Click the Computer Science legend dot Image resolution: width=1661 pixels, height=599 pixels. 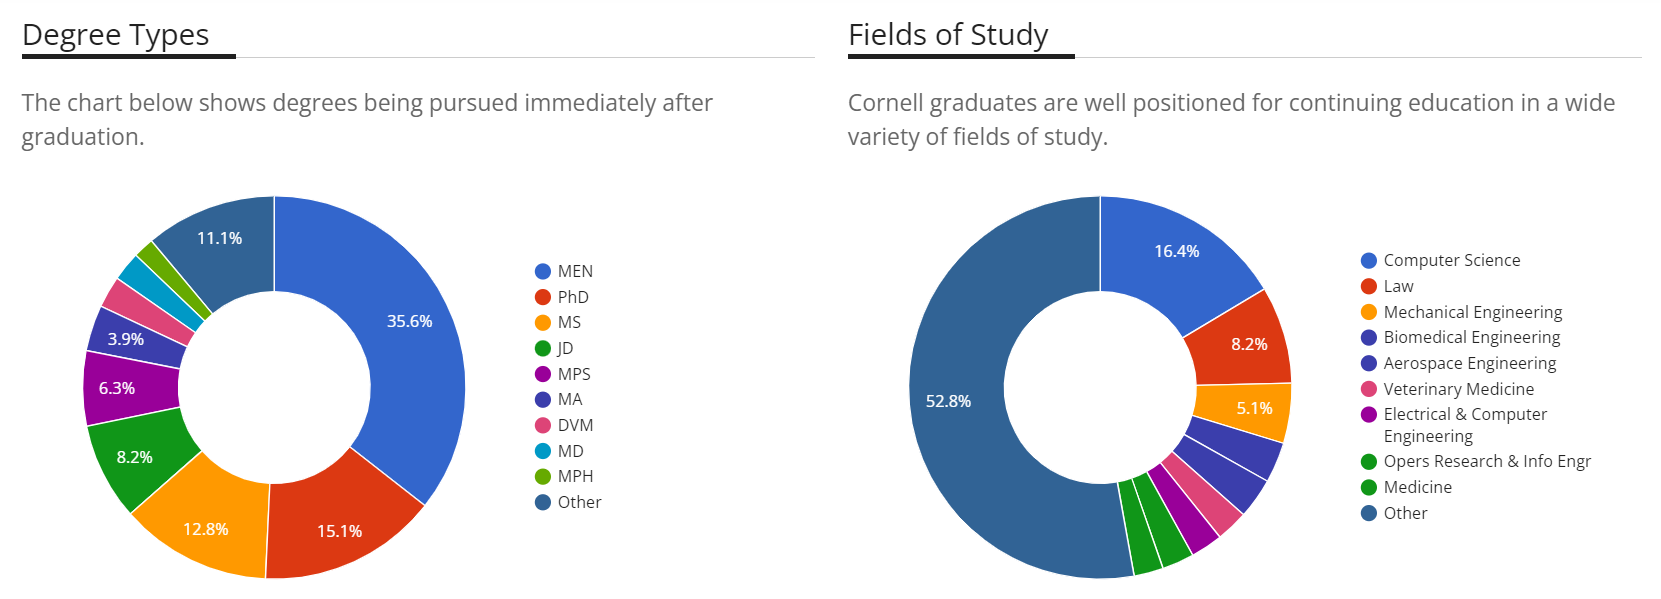pos(1369,260)
